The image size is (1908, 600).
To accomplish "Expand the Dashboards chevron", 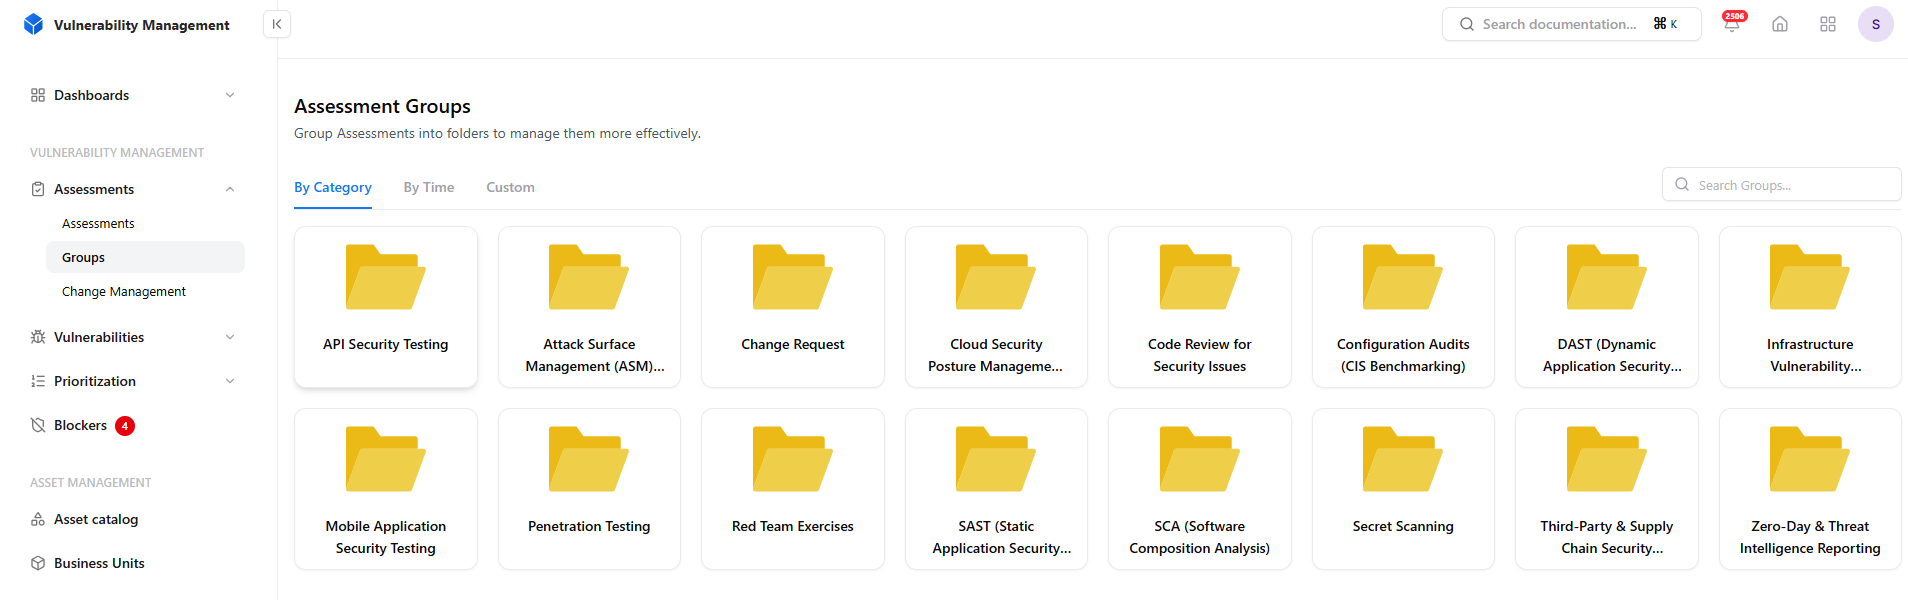I will 230,95.
